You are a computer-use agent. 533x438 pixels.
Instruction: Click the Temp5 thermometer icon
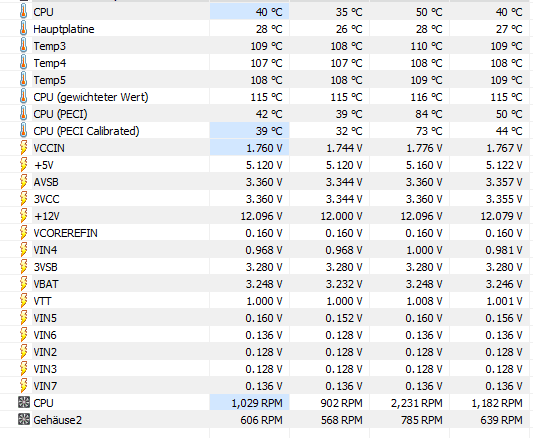point(23,80)
